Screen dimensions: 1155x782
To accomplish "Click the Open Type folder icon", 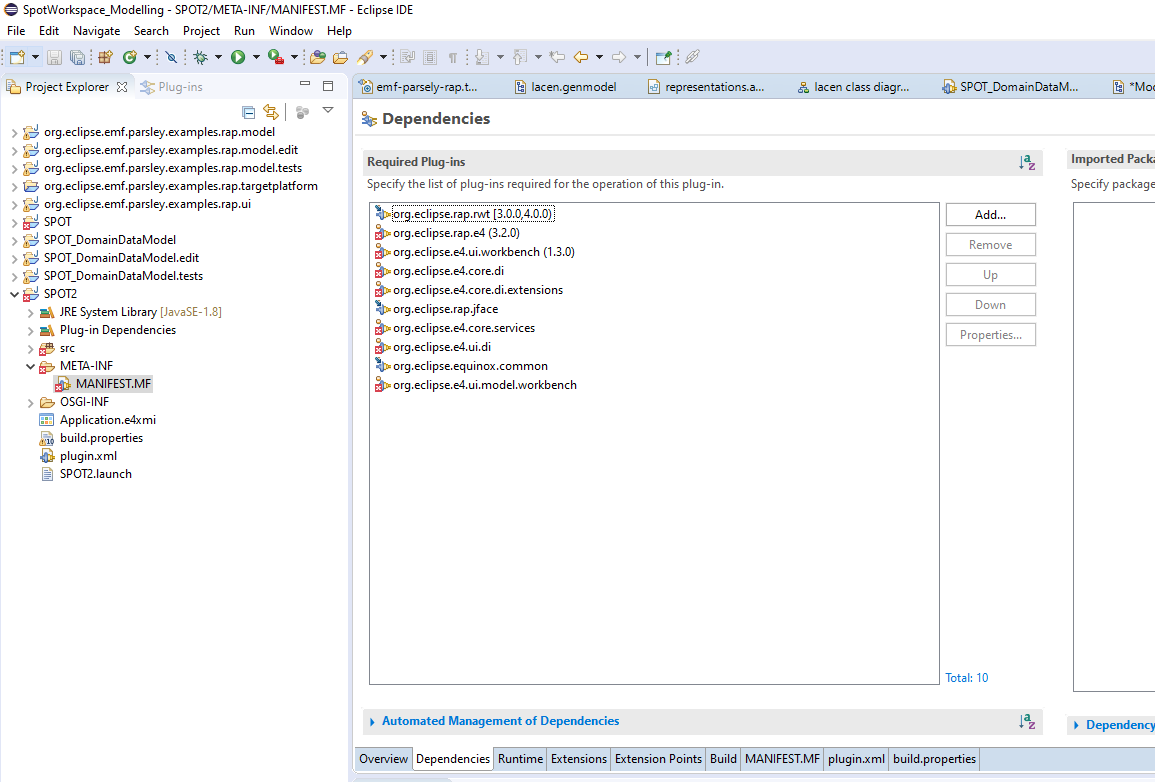I will pos(317,57).
